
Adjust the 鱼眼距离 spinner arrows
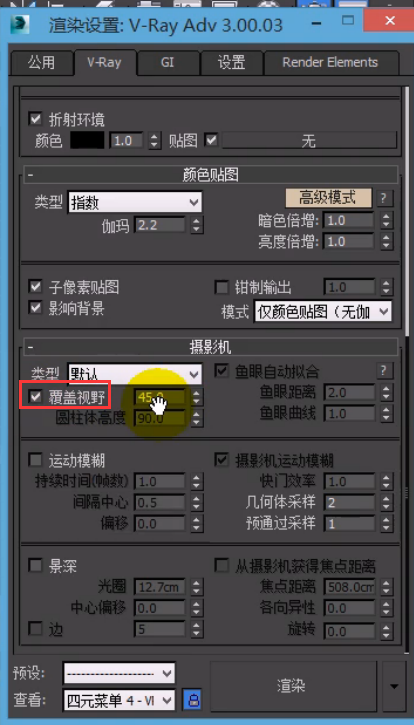tap(386, 393)
